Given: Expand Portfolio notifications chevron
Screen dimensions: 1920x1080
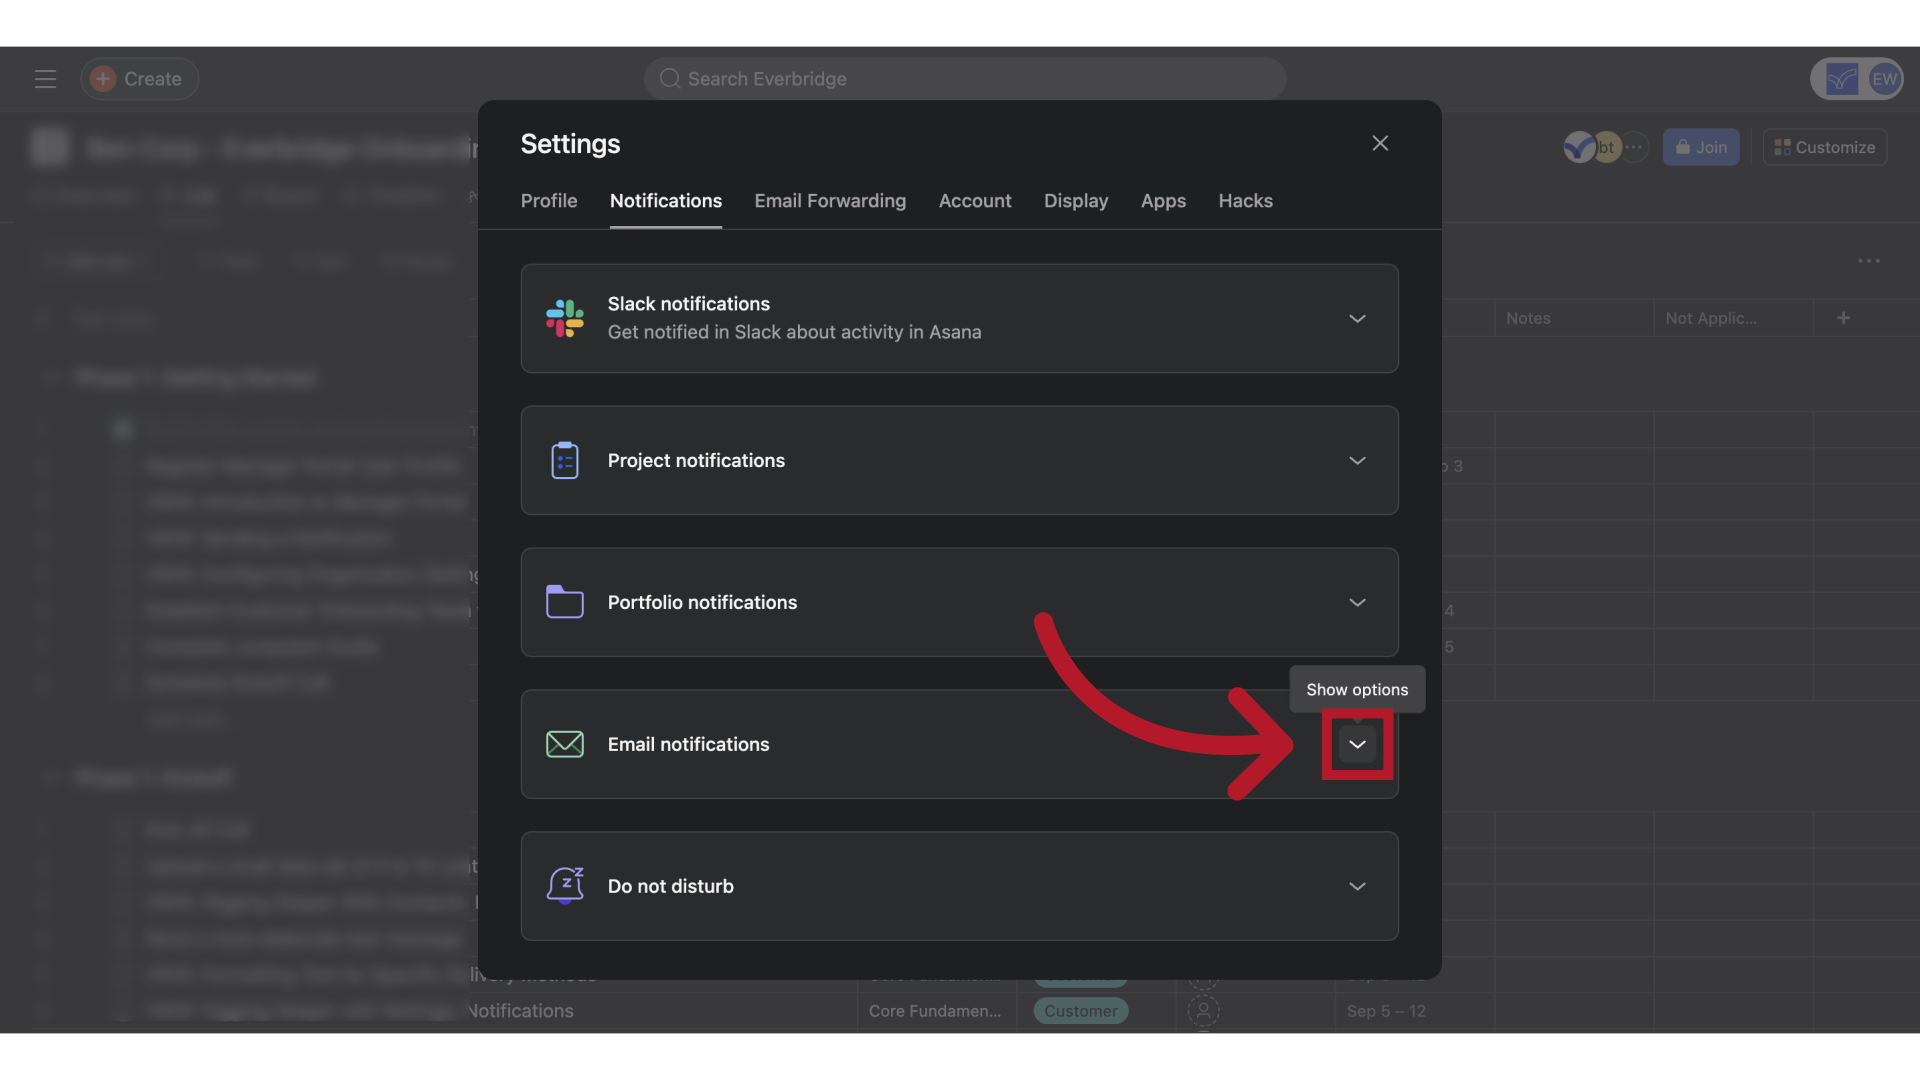Looking at the screenshot, I should click(1357, 603).
